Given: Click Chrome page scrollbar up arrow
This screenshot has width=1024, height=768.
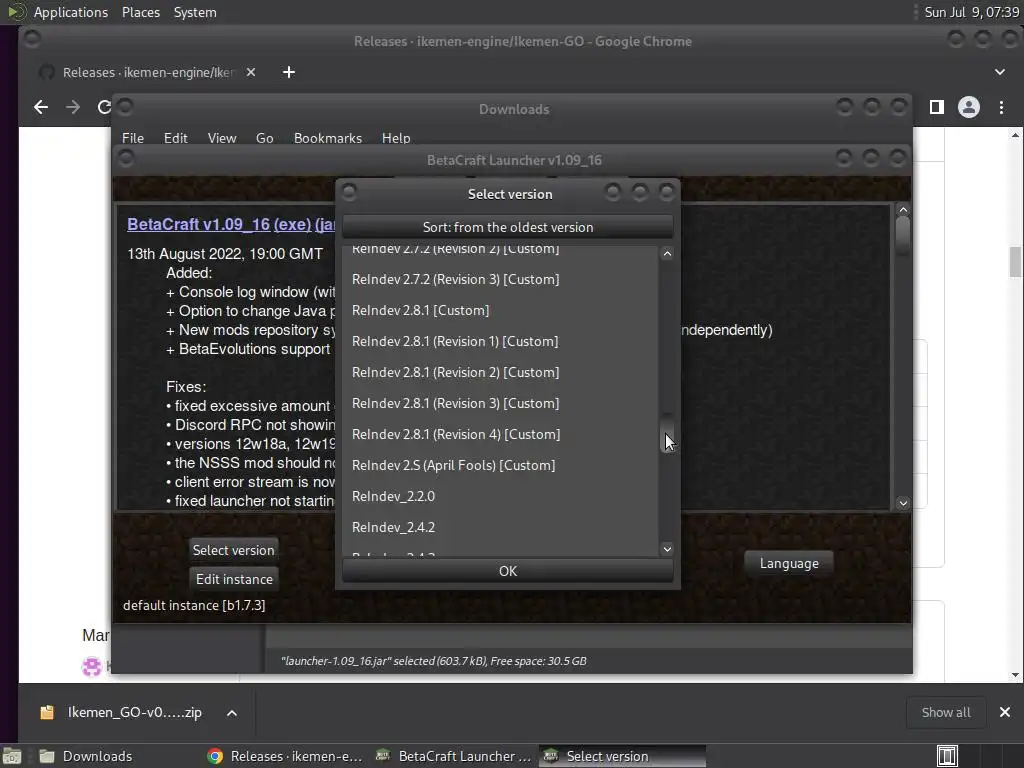Looking at the screenshot, I should [x=1015, y=135].
